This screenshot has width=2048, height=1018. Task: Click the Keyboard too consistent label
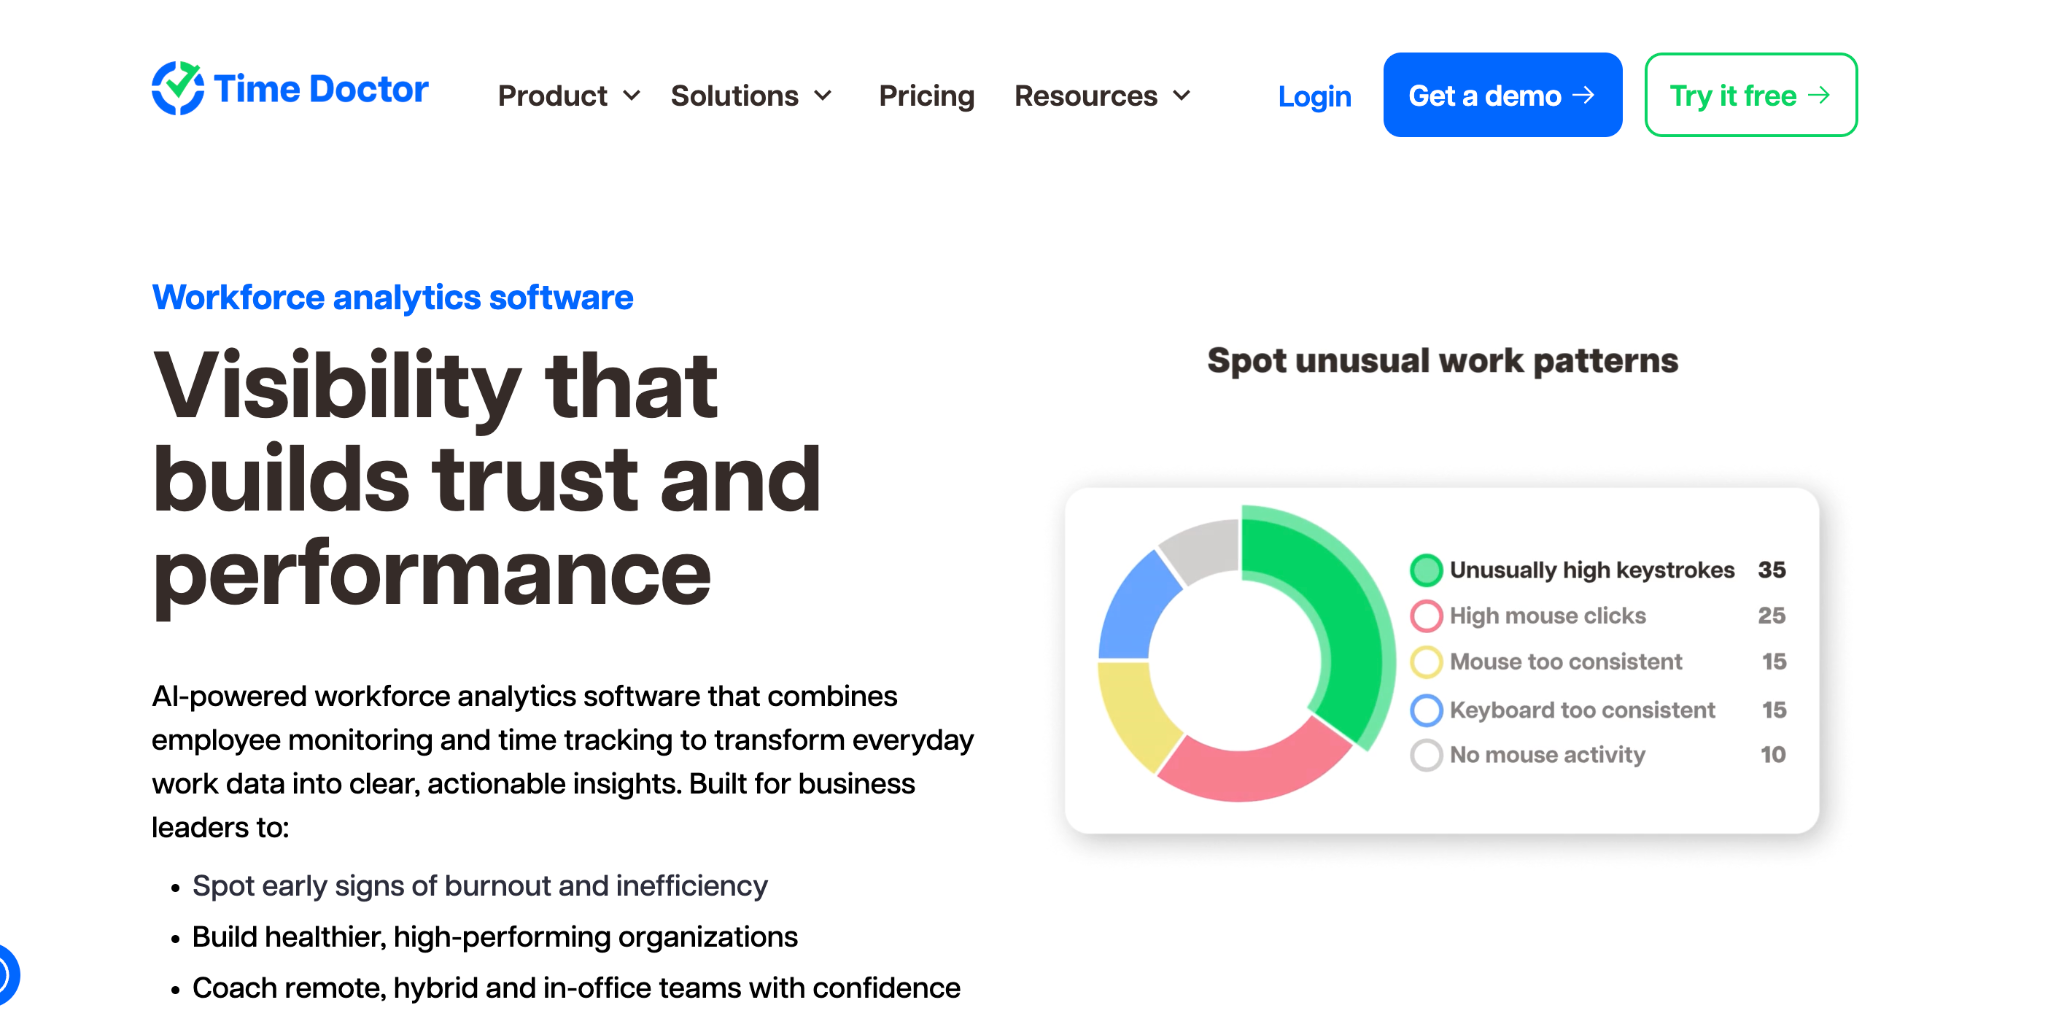(x=1582, y=710)
